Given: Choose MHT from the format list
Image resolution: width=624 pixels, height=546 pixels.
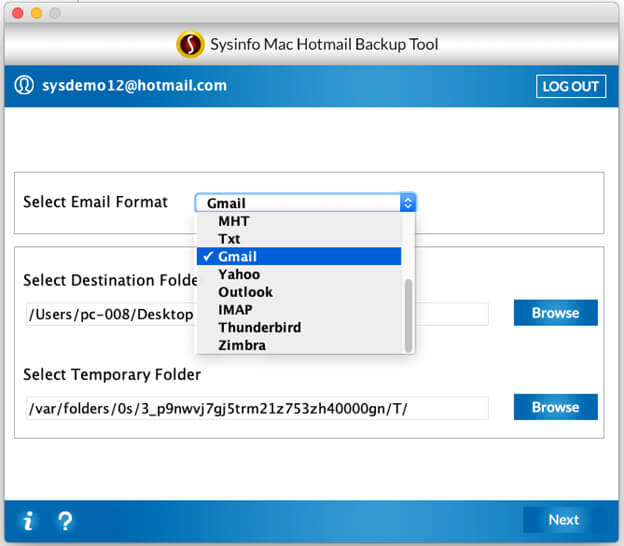Looking at the screenshot, I should pyautogui.click(x=299, y=221).
